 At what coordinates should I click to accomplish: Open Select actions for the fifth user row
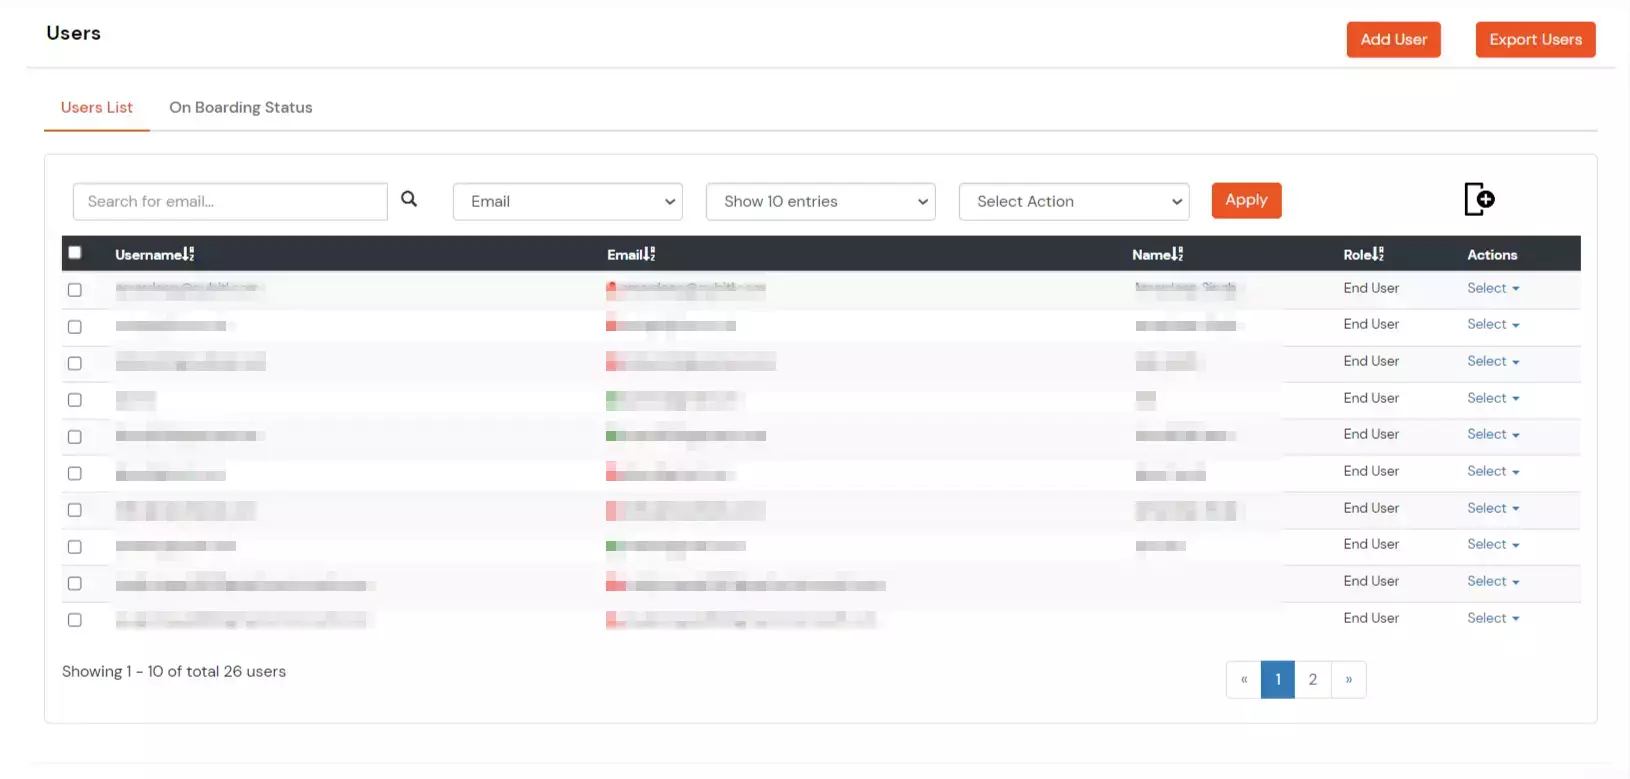pyautogui.click(x=1493, y=434)
